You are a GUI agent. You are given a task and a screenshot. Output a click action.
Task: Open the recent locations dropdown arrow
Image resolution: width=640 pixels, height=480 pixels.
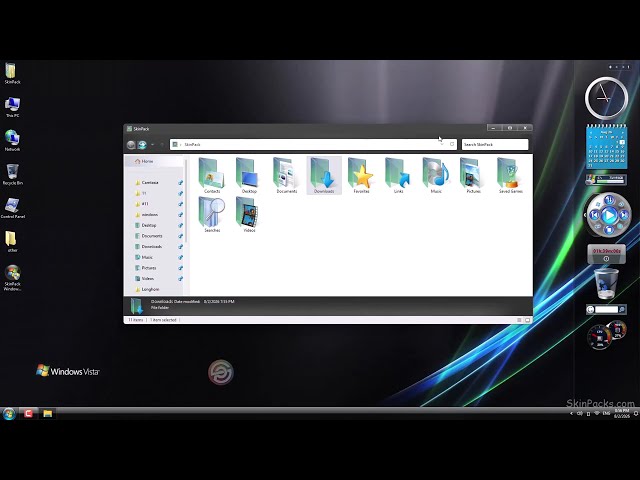coord(152,144)
